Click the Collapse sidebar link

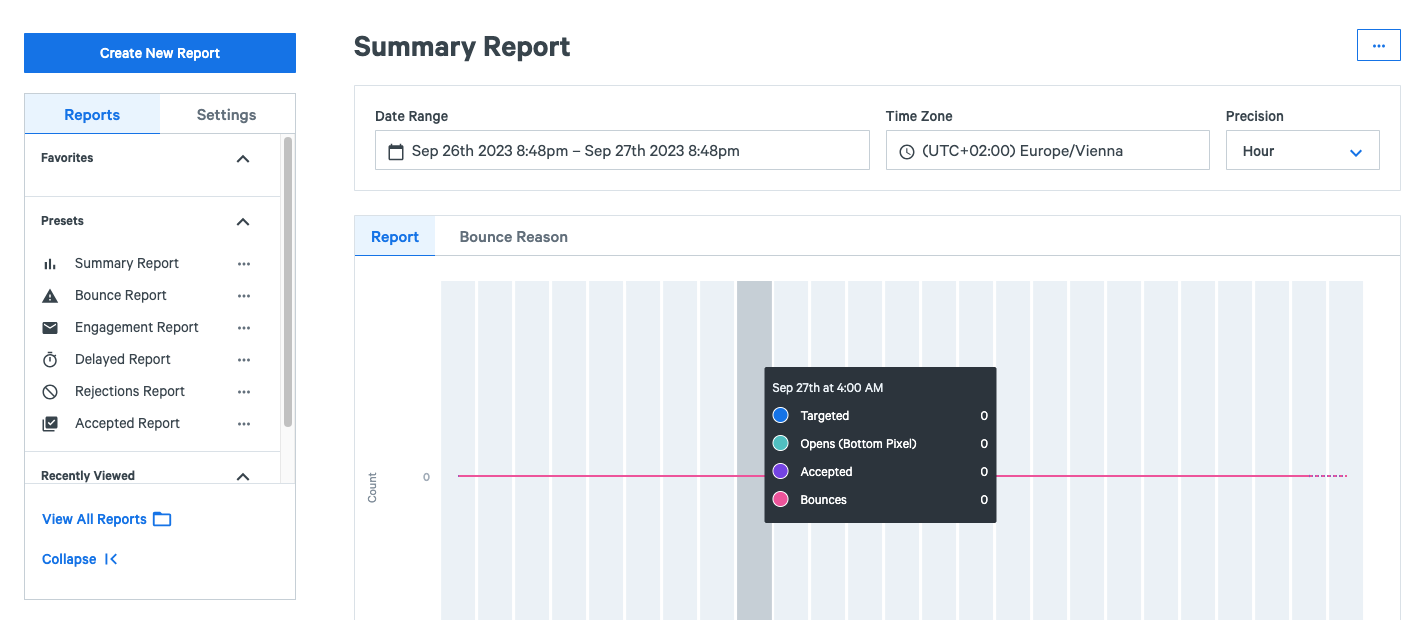click(x=80, y=559)
